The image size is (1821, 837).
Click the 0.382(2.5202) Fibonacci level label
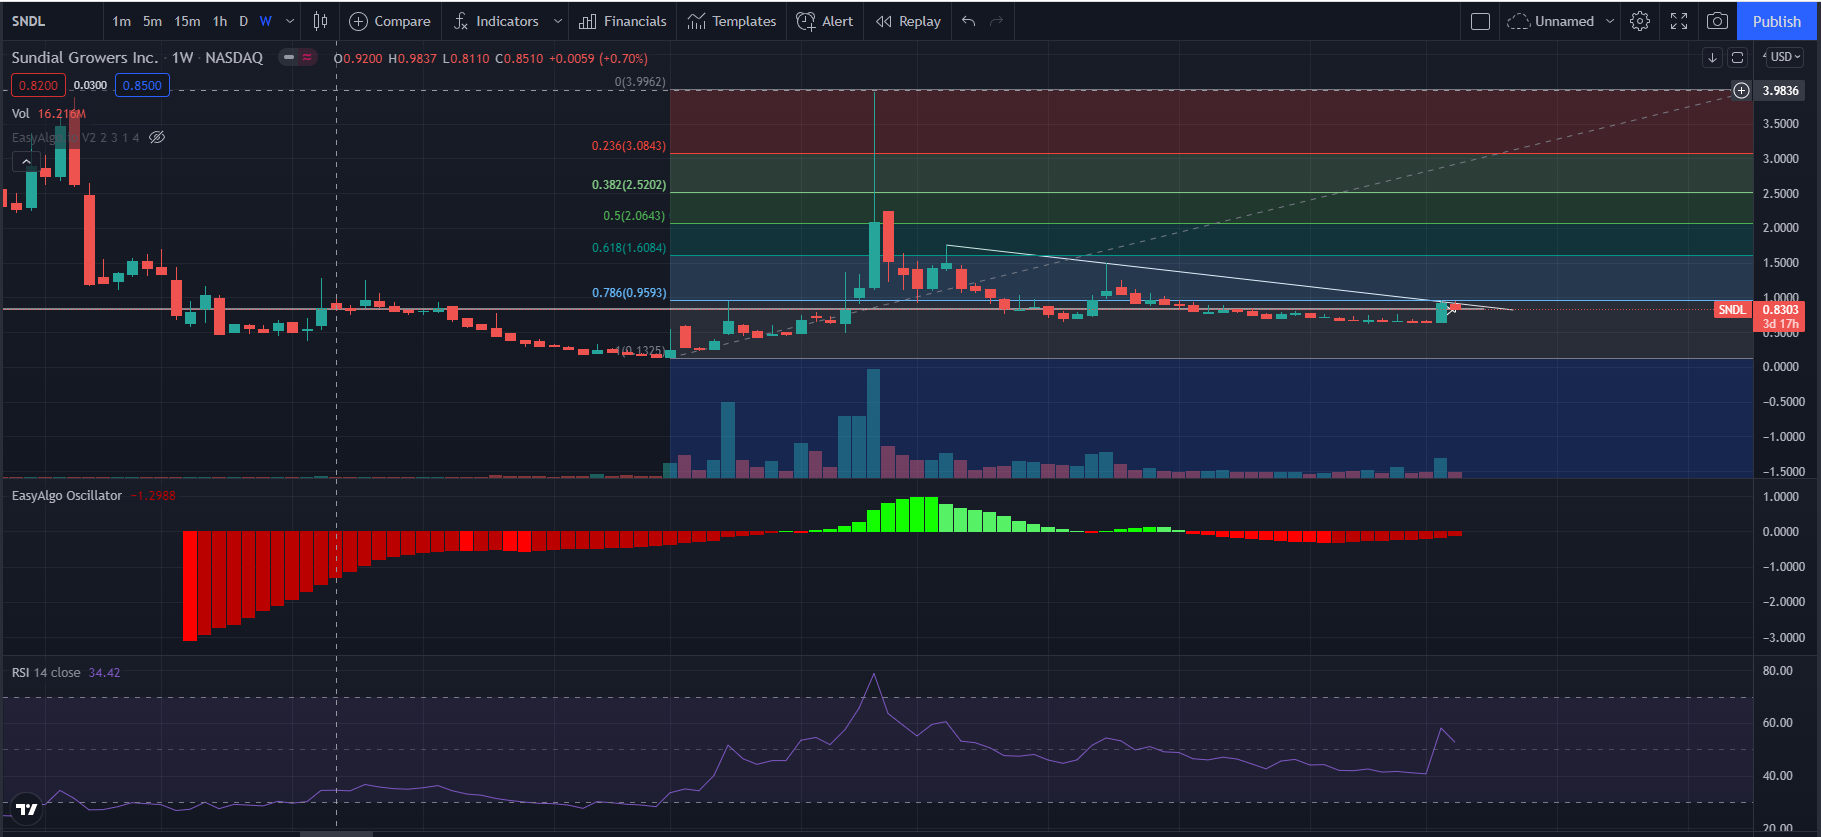coord(628,185)
